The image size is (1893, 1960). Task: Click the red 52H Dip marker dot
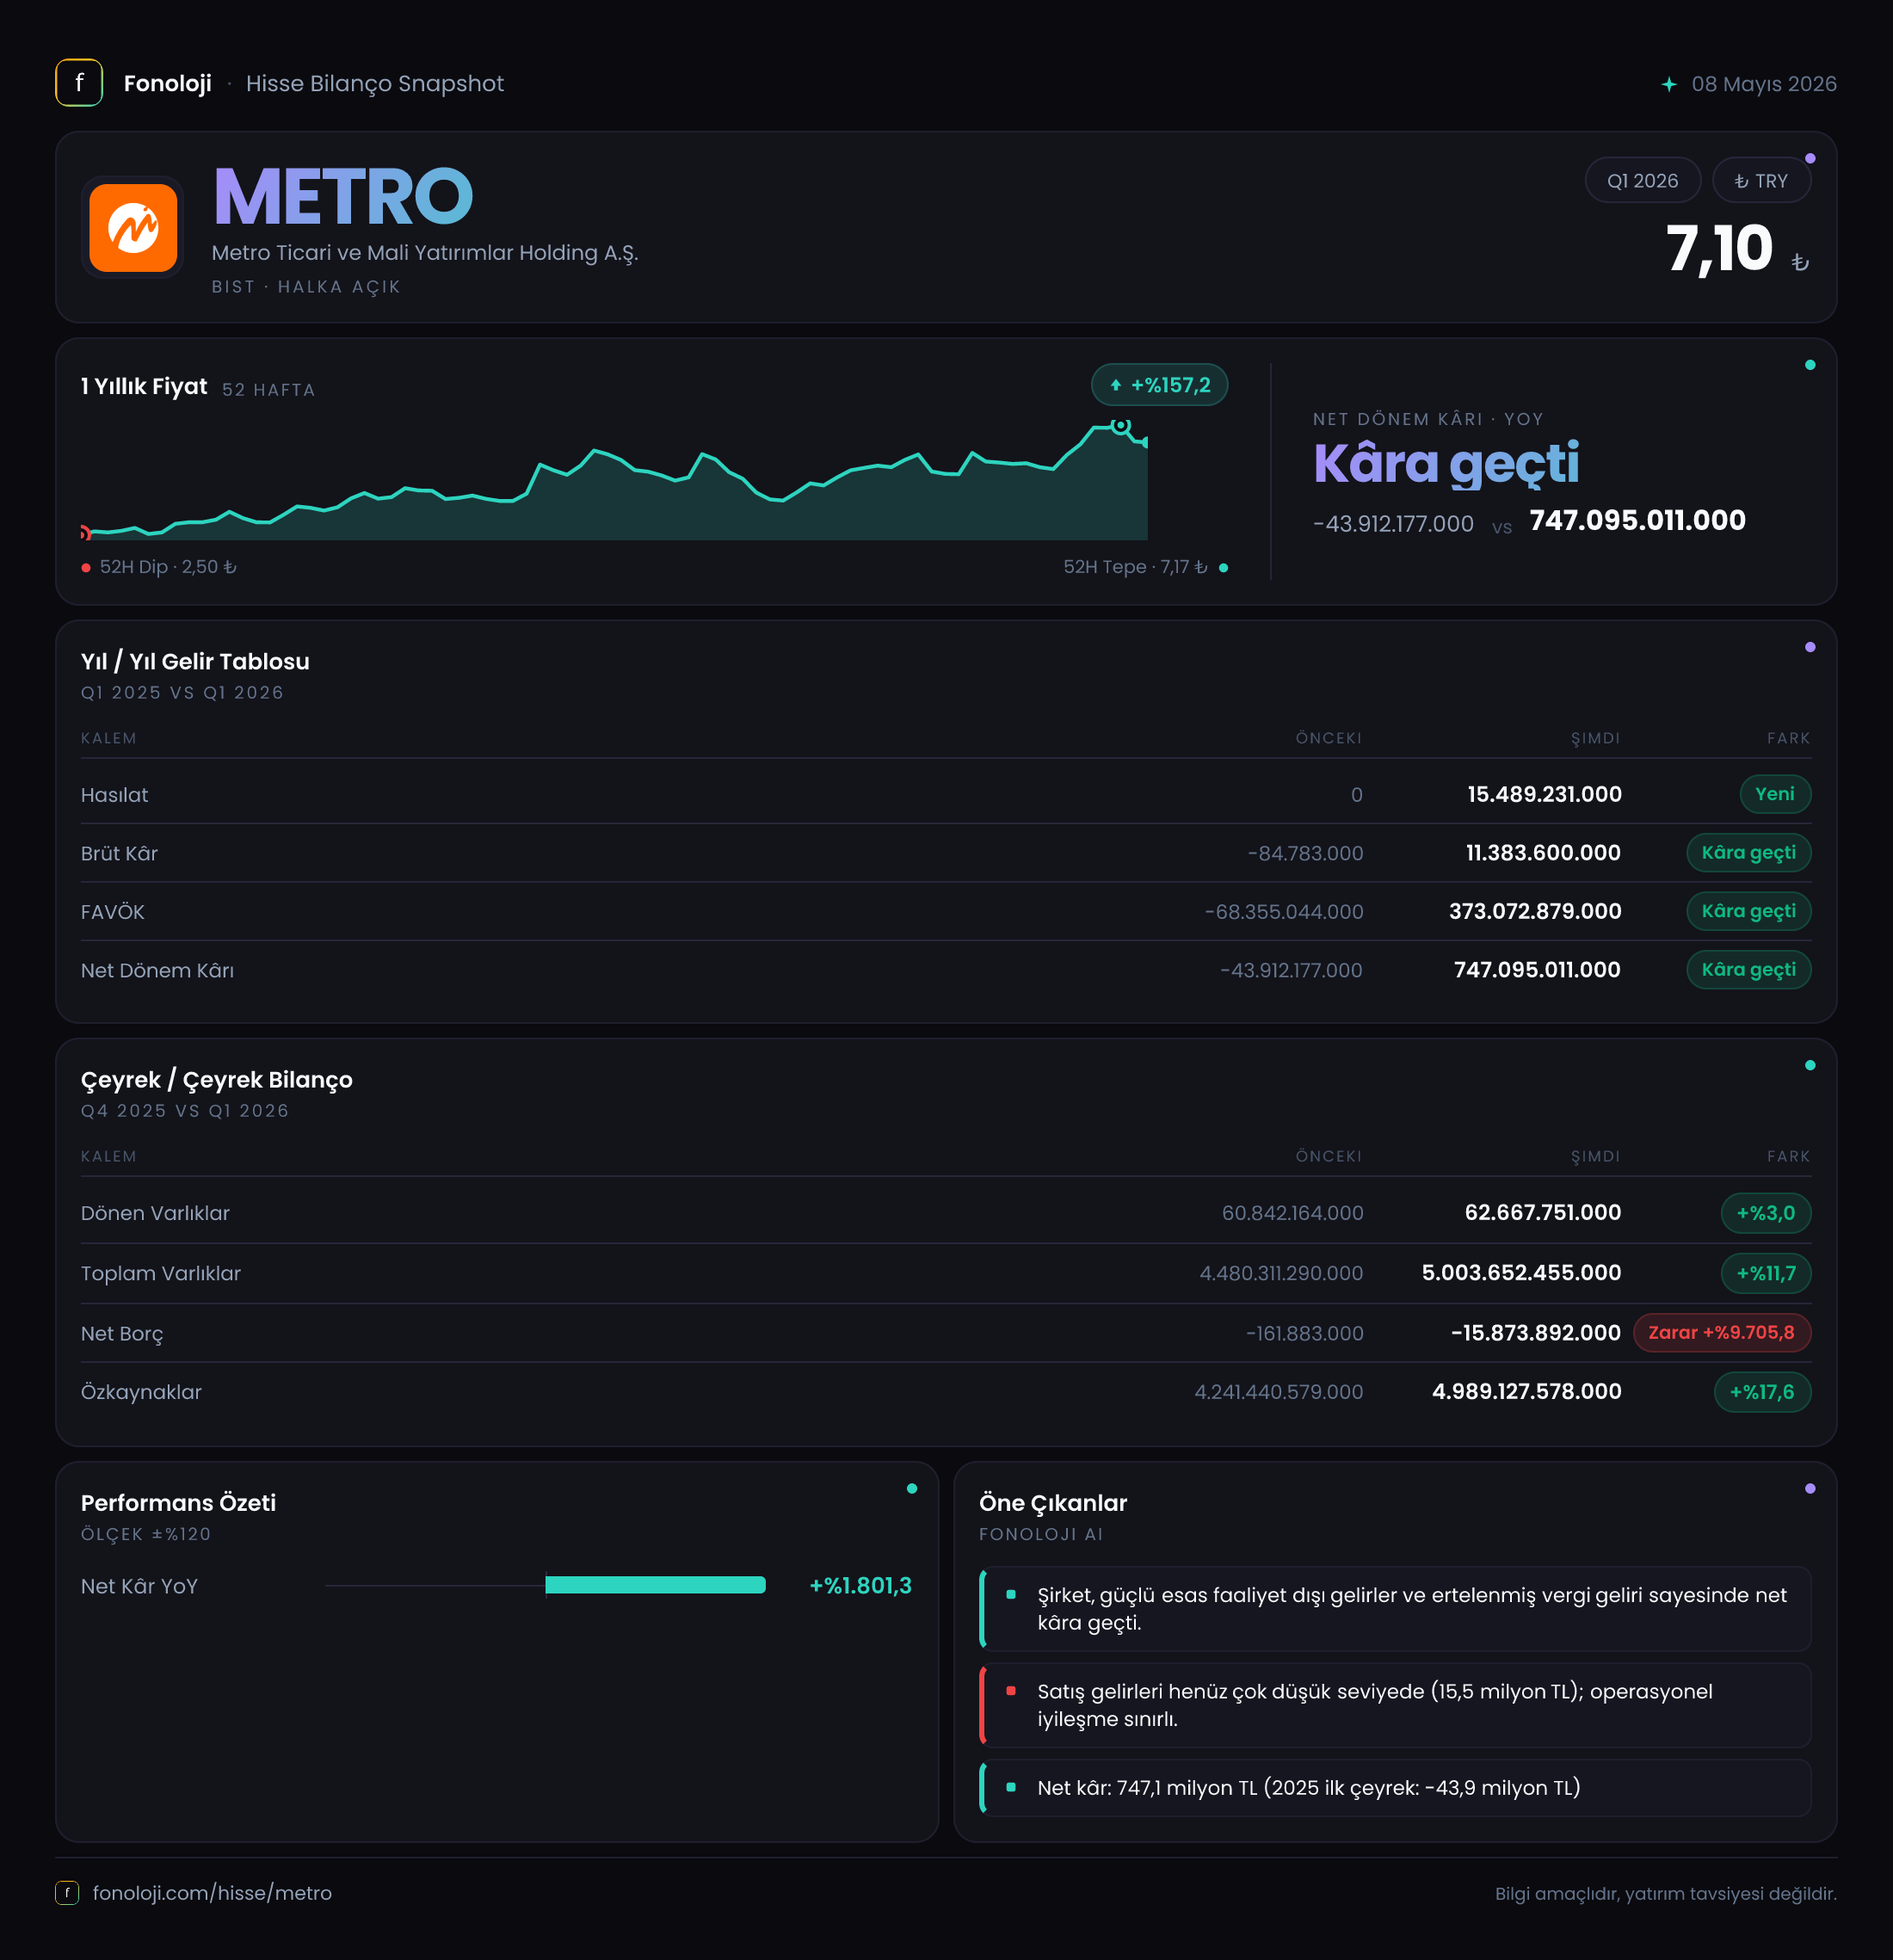click(x=86, y=568)
